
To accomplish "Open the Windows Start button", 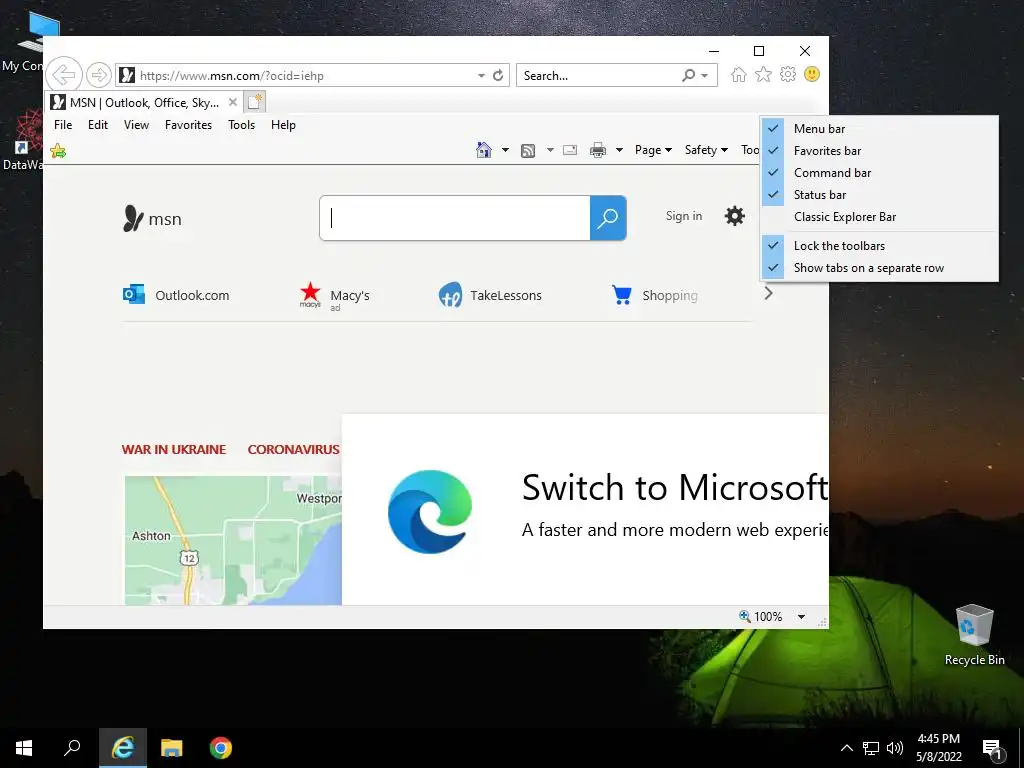I will coord(24,748).
